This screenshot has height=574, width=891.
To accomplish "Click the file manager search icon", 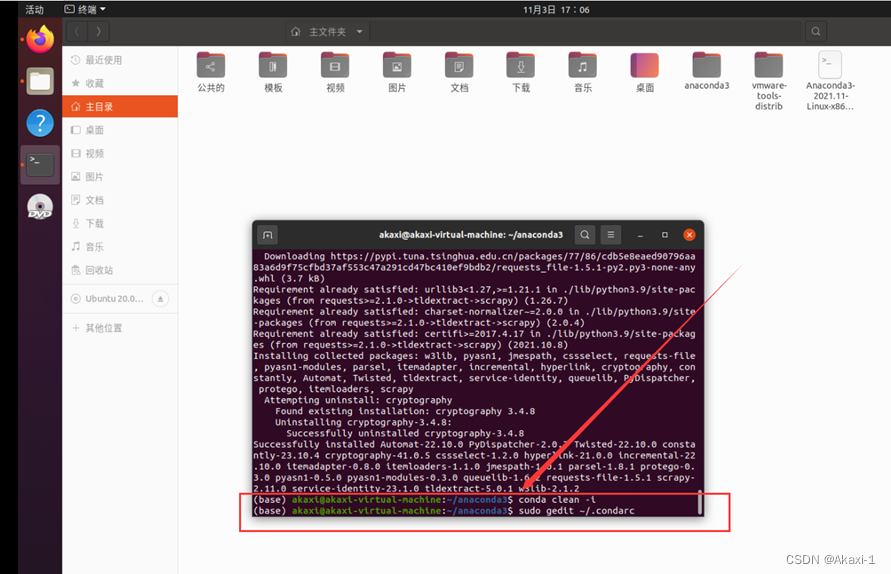I will (x=815, y=31).
